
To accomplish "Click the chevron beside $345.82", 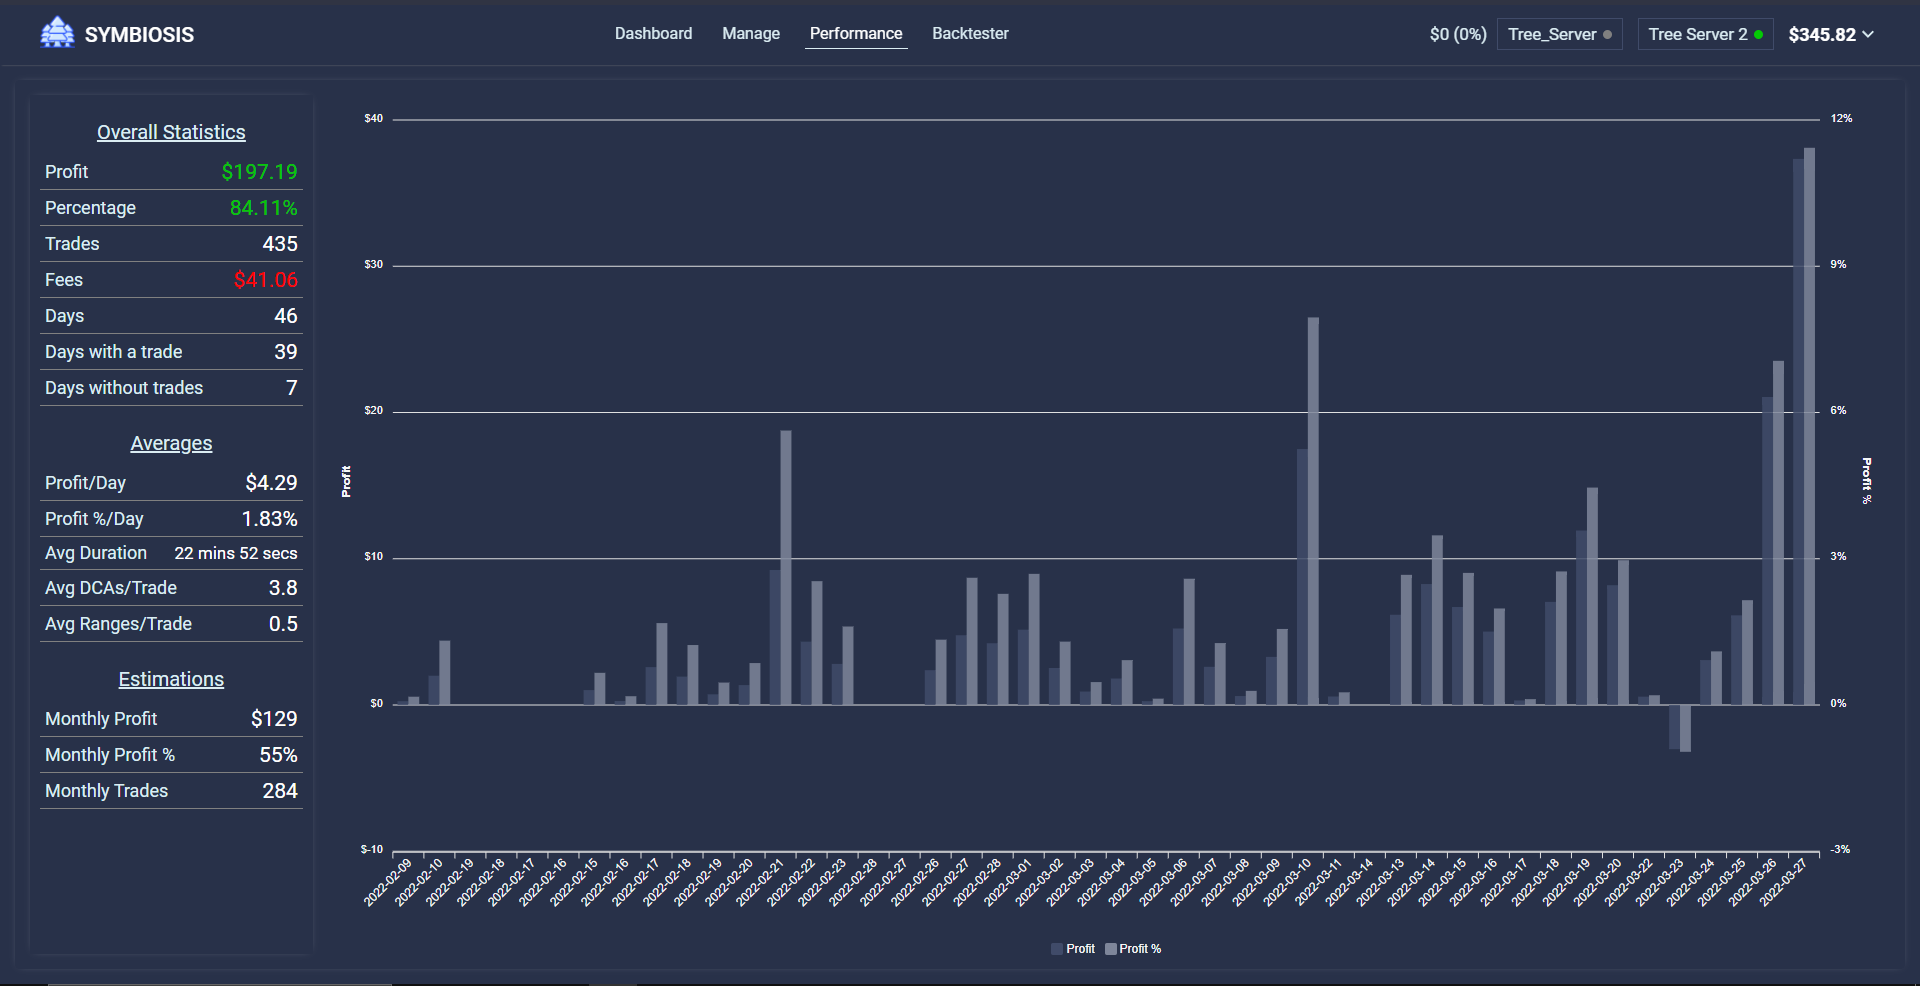I will point(1869,33).
